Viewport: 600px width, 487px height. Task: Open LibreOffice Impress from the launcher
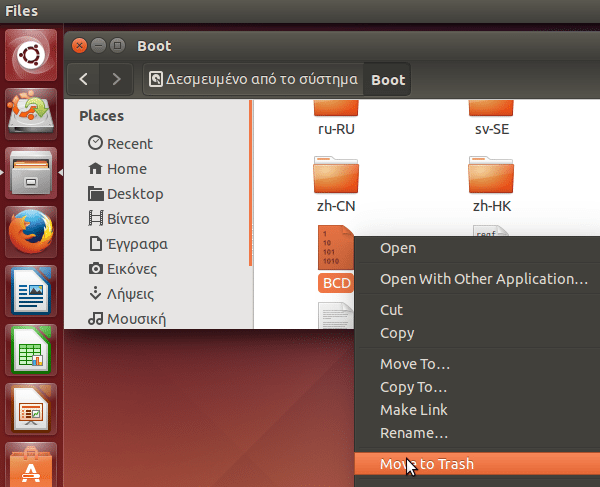coord(33,409)
